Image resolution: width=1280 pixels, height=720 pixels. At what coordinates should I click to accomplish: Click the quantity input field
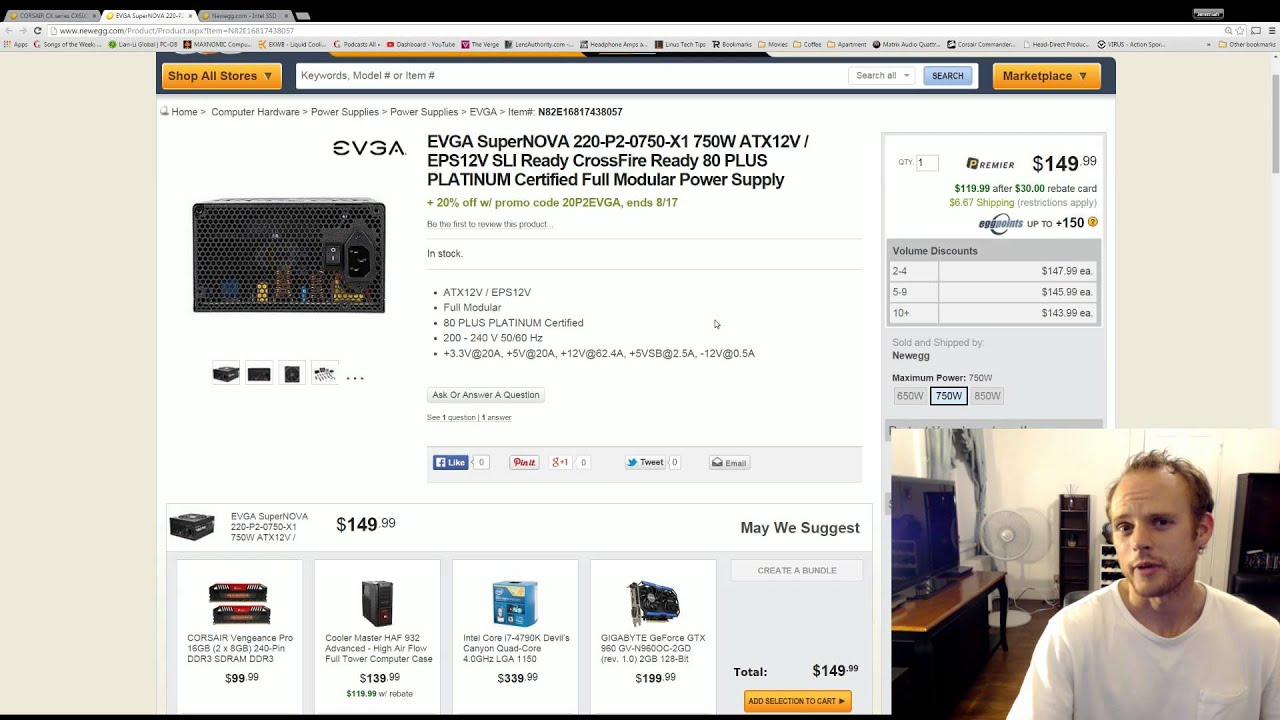coord(927,162)
